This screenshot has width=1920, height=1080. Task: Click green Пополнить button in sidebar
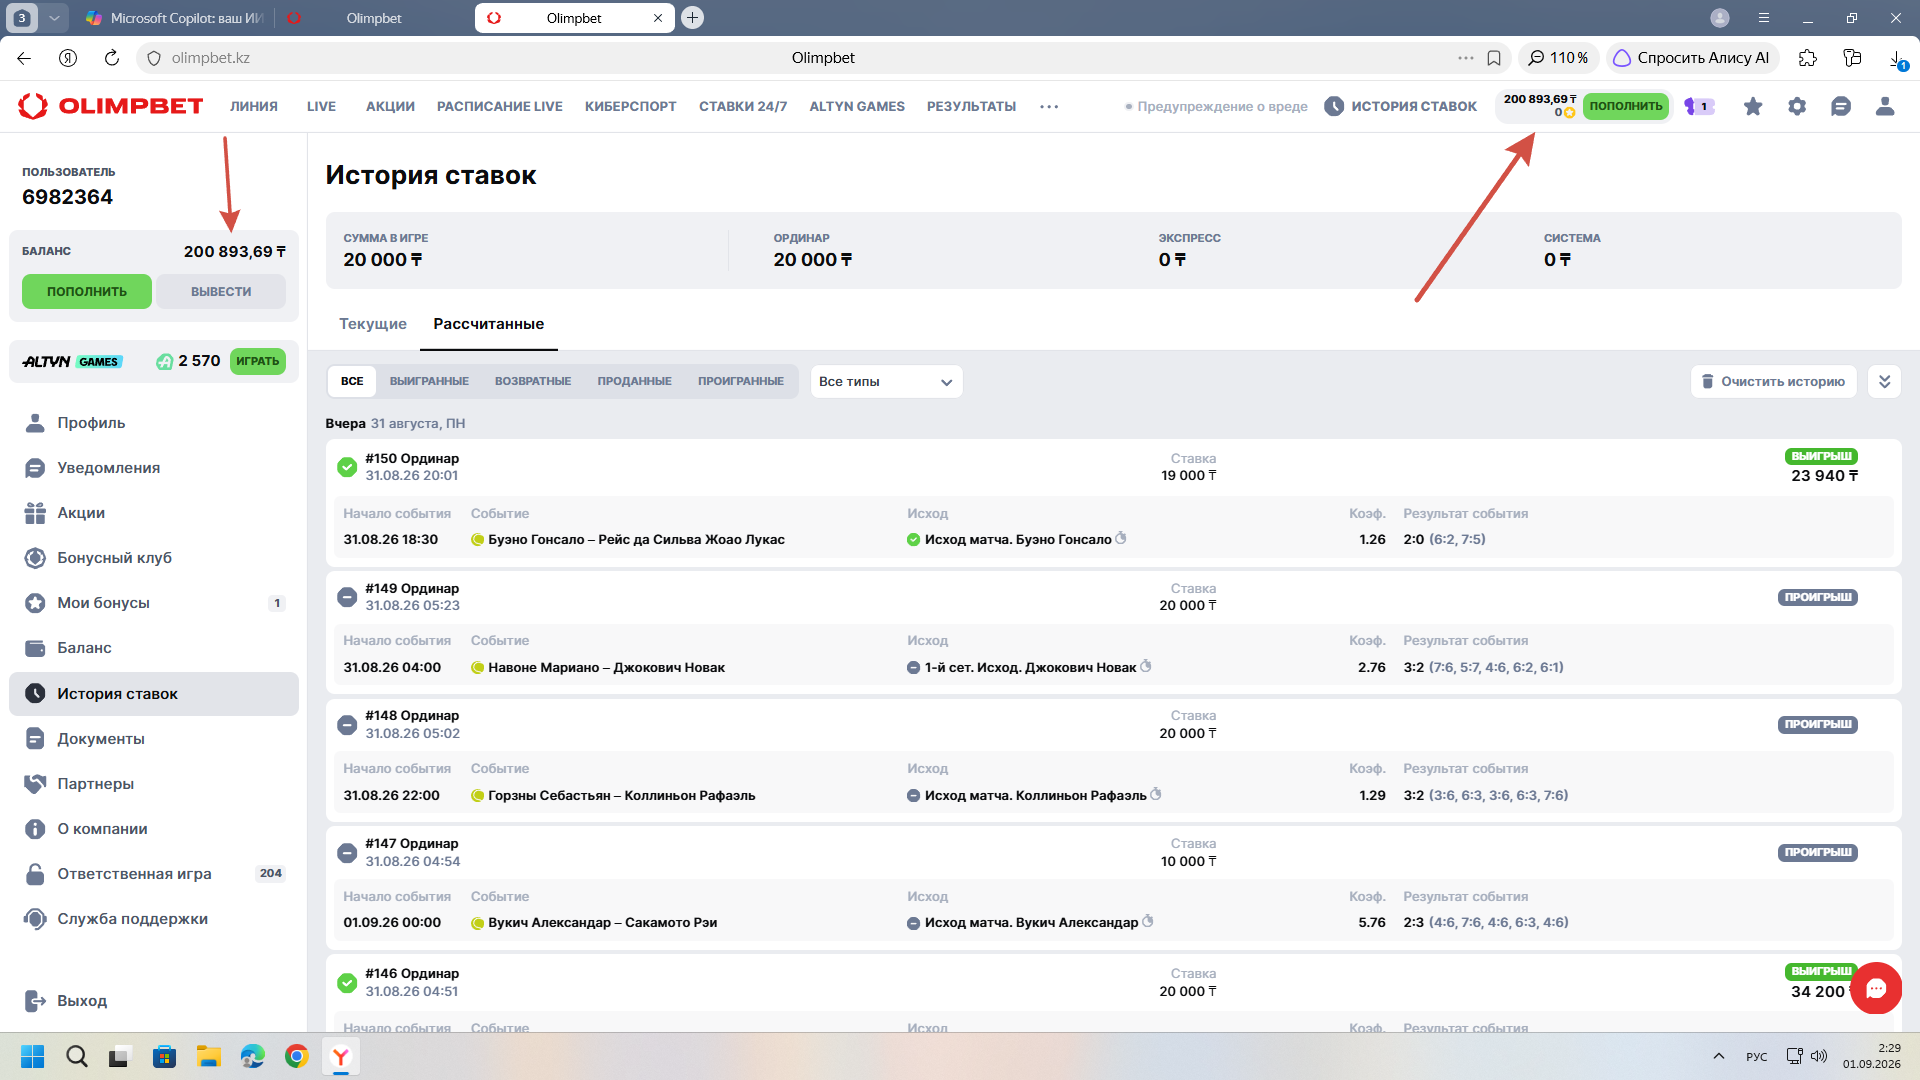(87, 292)
